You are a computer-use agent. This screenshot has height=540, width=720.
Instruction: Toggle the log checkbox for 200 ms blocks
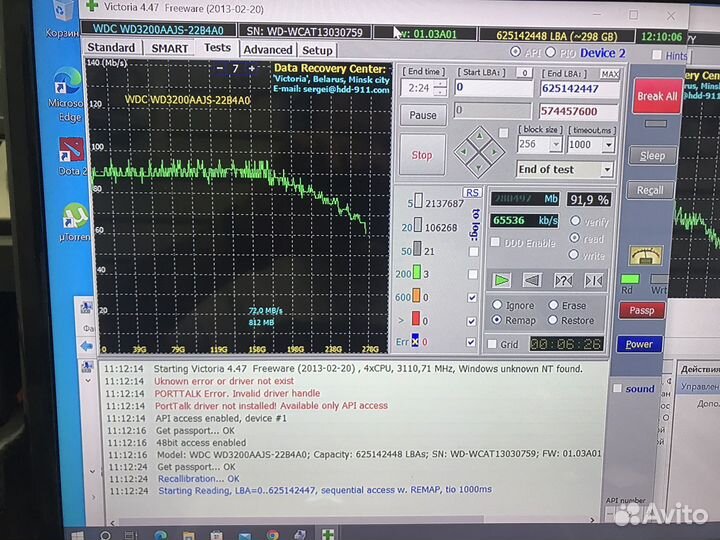point(472,275)
